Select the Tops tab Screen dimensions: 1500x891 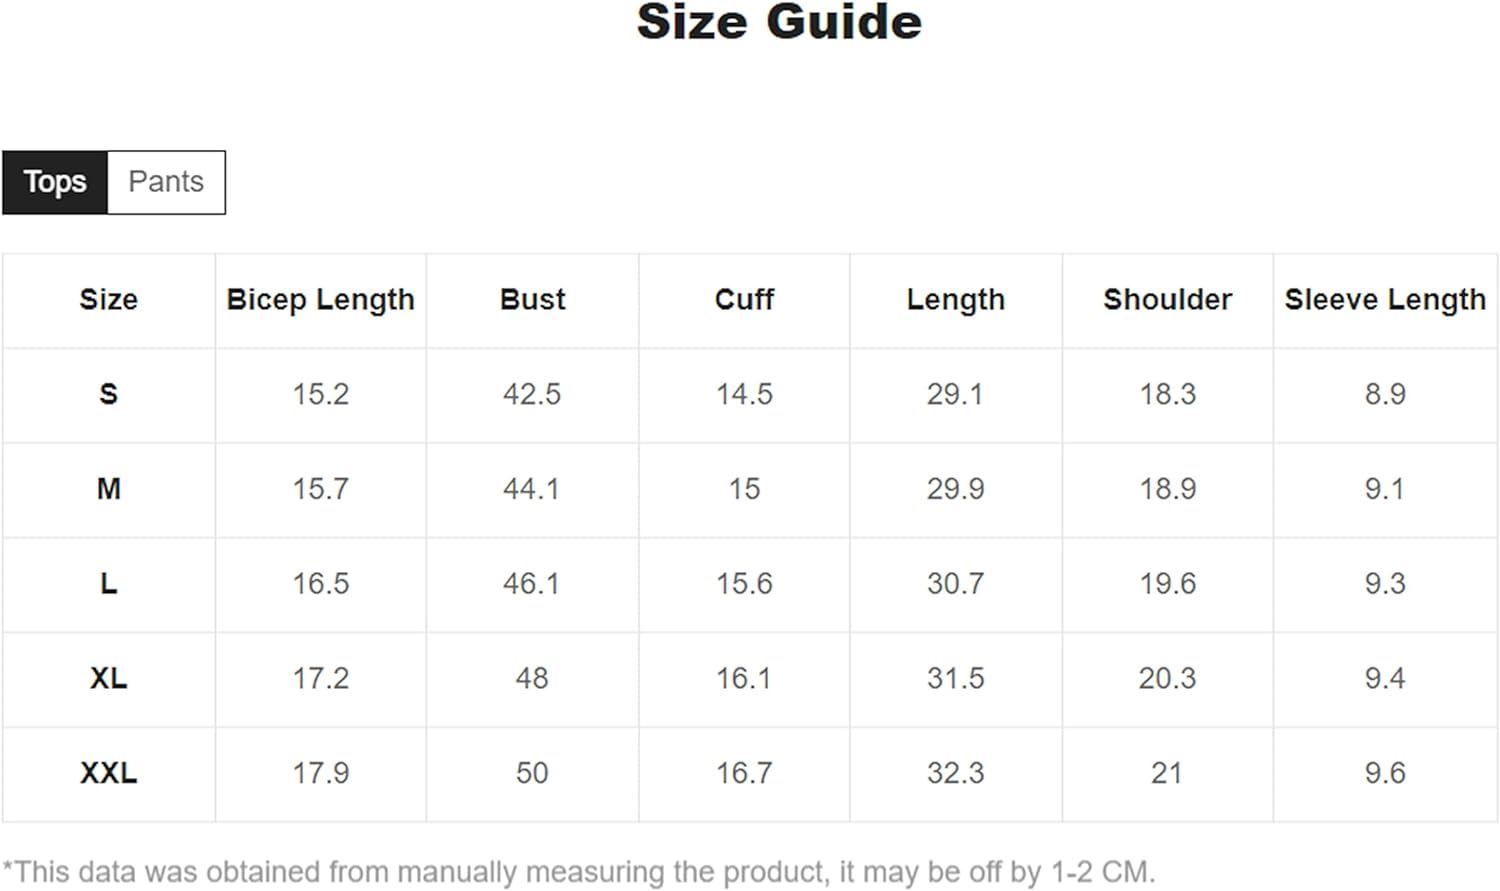tap(55, 182)
